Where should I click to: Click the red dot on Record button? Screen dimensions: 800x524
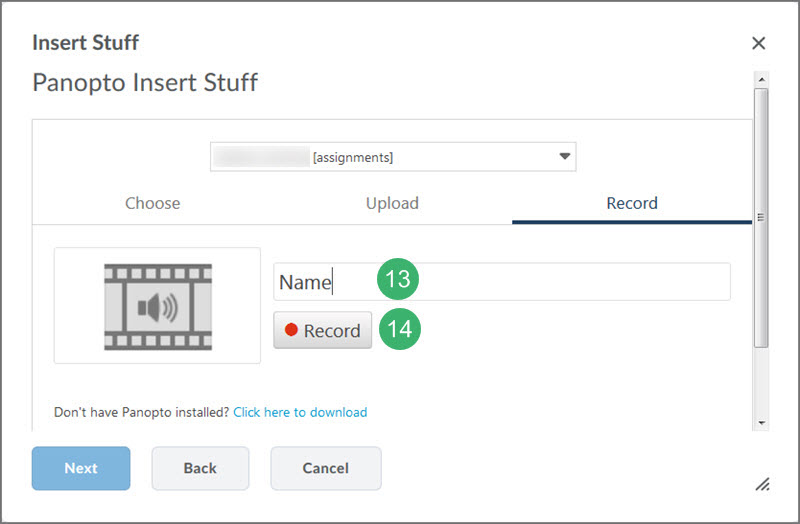point(291,330)
